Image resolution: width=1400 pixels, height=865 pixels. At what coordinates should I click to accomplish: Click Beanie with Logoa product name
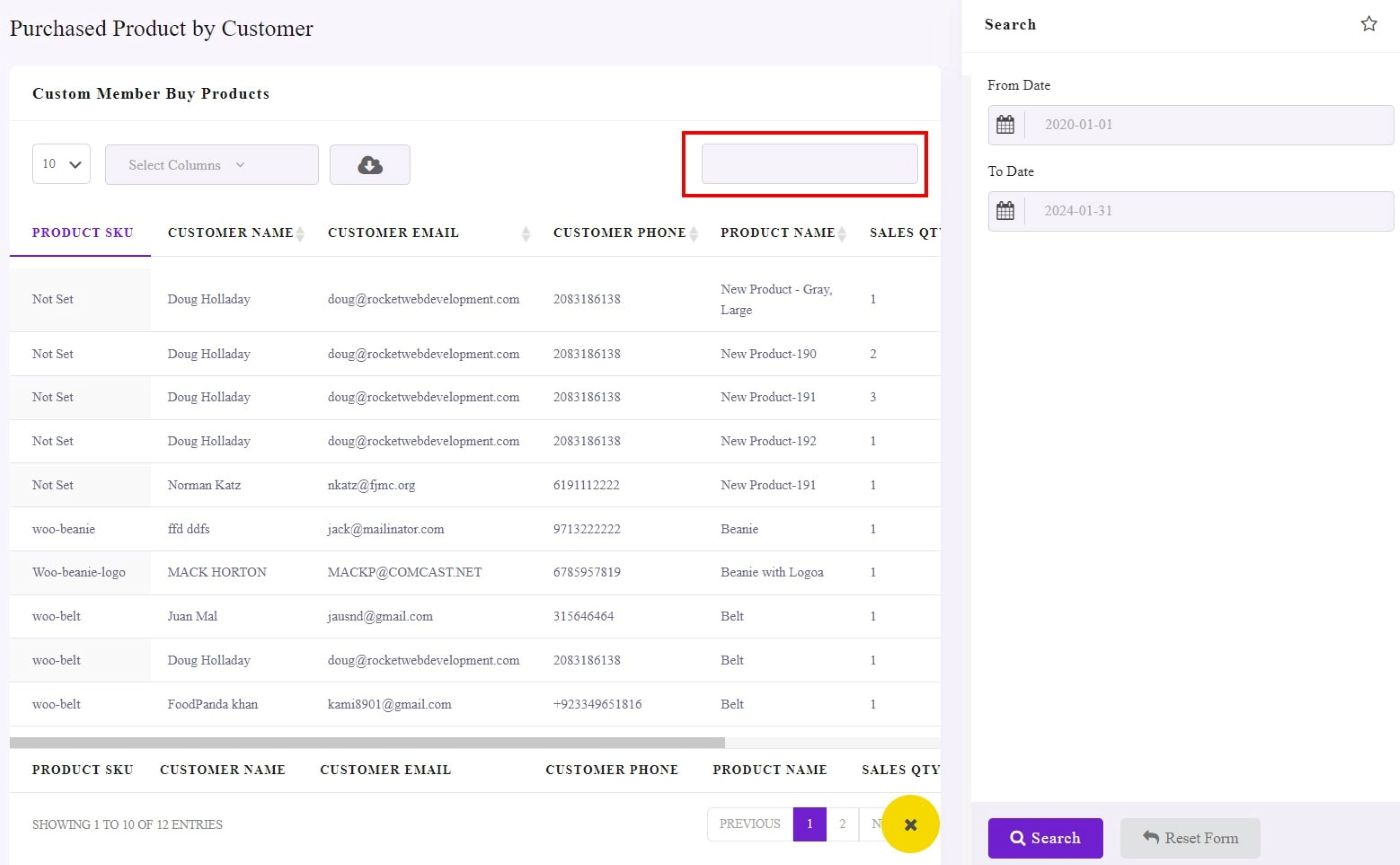coord(772,573)
